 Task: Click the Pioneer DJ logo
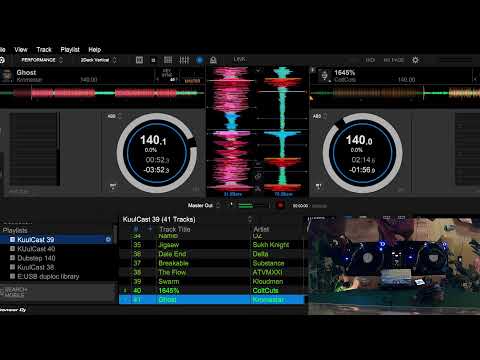coord(13,310)
